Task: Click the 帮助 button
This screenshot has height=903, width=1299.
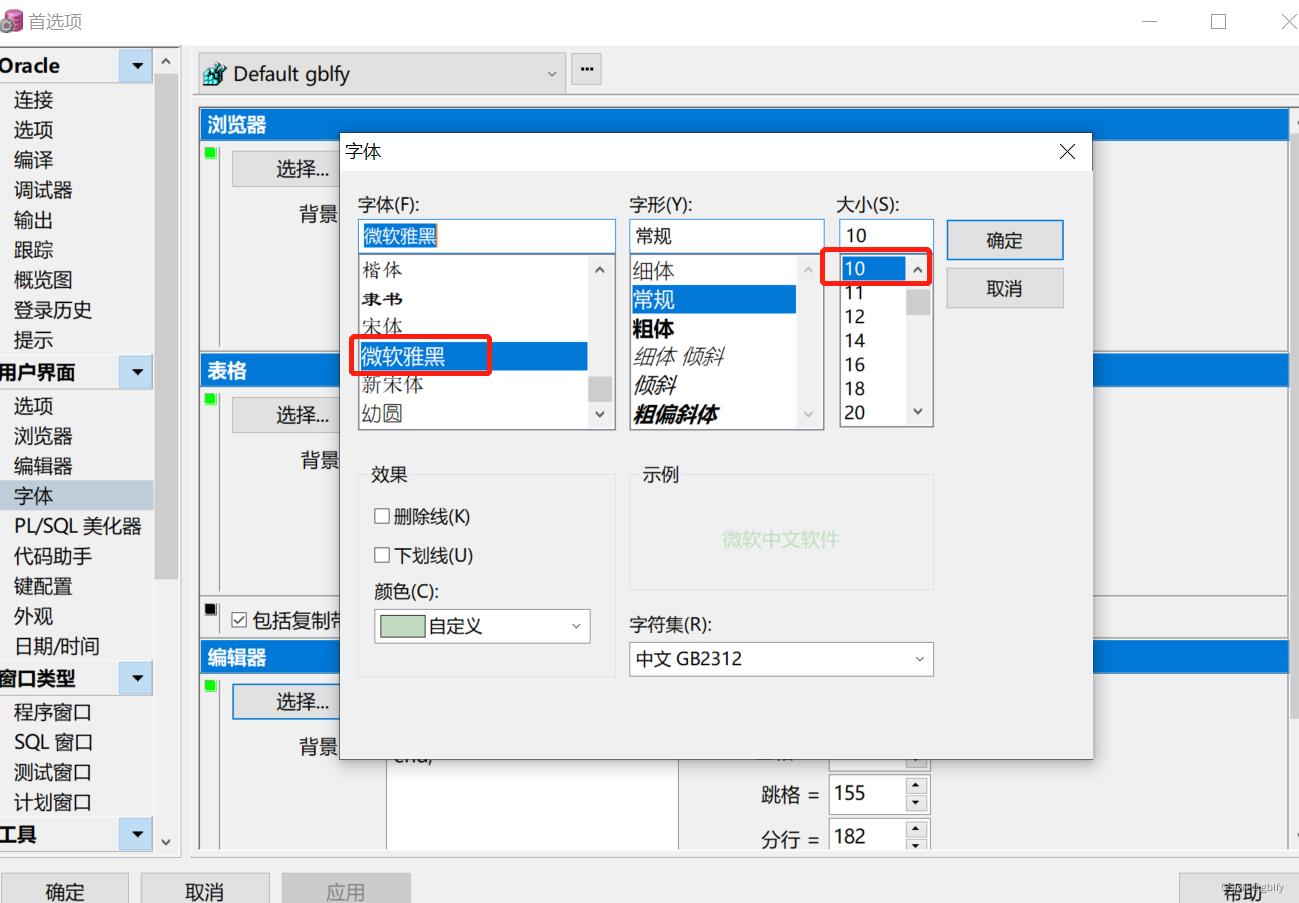Action: pyautogui.click(x=1239, y=890)
